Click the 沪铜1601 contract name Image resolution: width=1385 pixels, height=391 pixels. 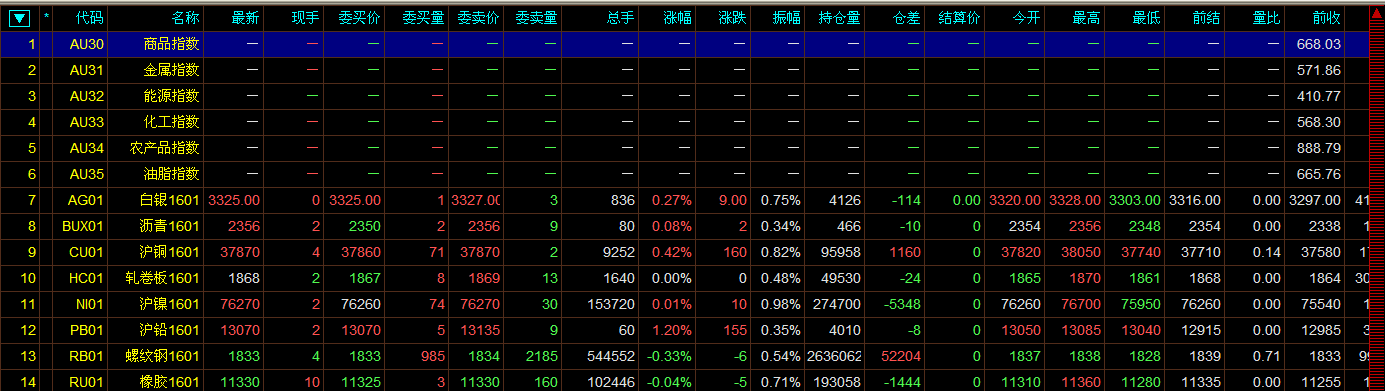click(x=170, y=252)
